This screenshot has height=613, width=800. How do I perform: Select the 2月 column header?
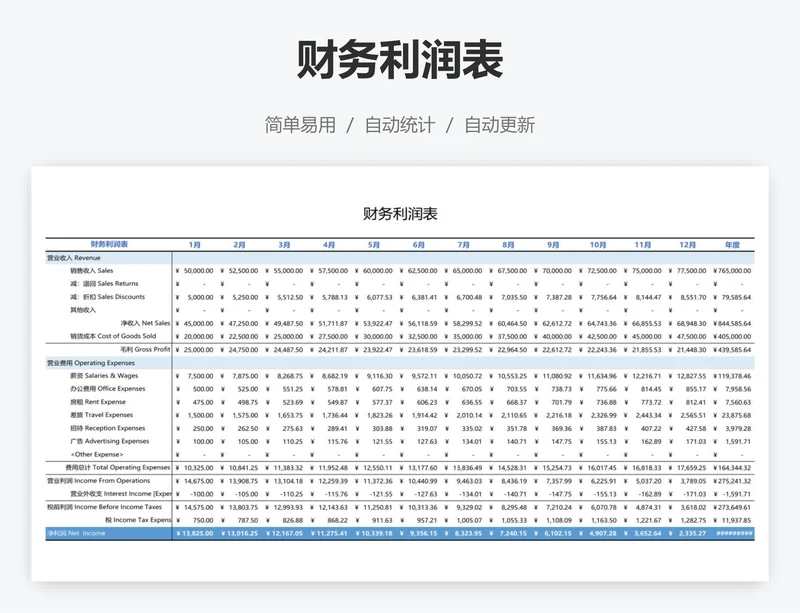(x=239, y=245)
